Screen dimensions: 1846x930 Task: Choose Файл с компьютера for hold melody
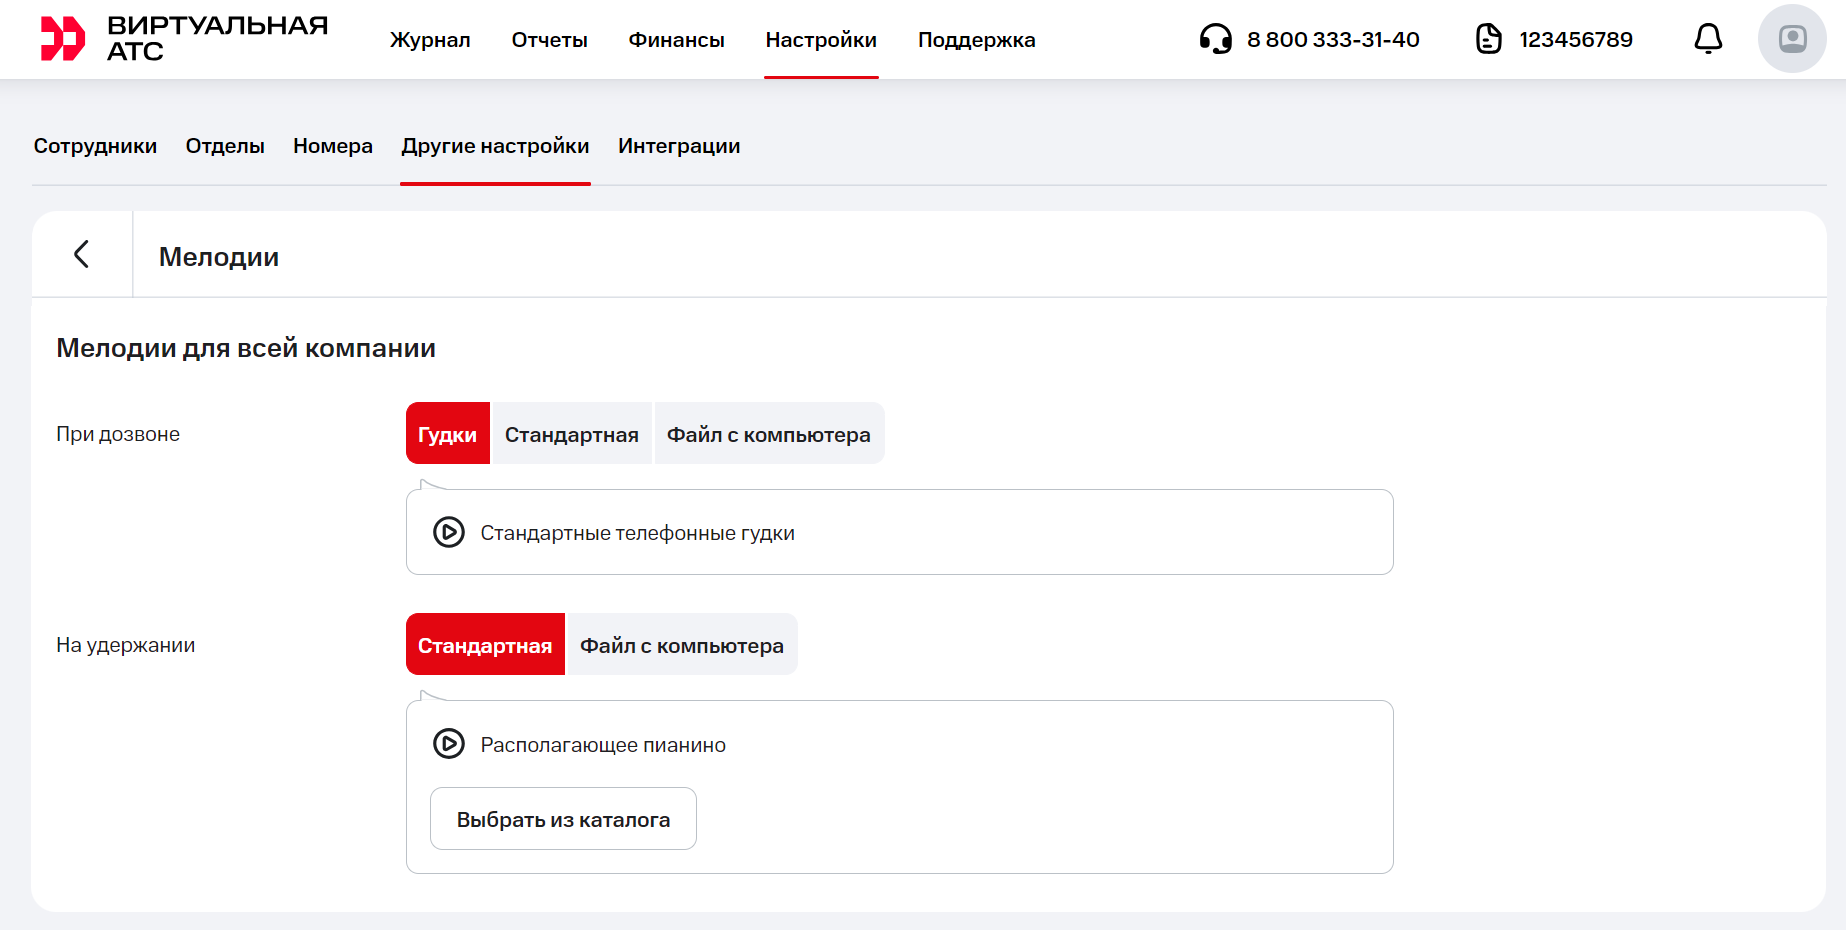tap(681, 645)
